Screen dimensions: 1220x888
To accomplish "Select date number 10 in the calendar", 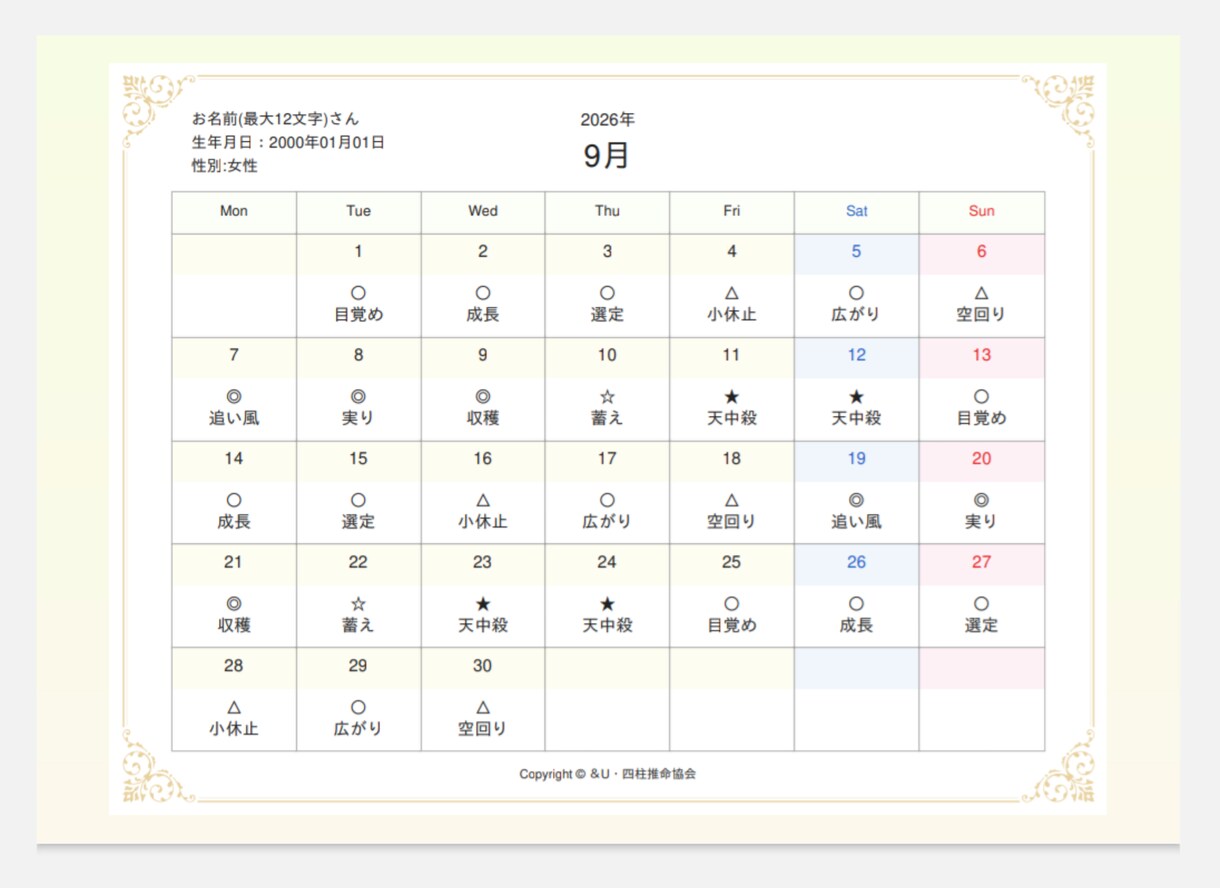I will click(607, 355).
